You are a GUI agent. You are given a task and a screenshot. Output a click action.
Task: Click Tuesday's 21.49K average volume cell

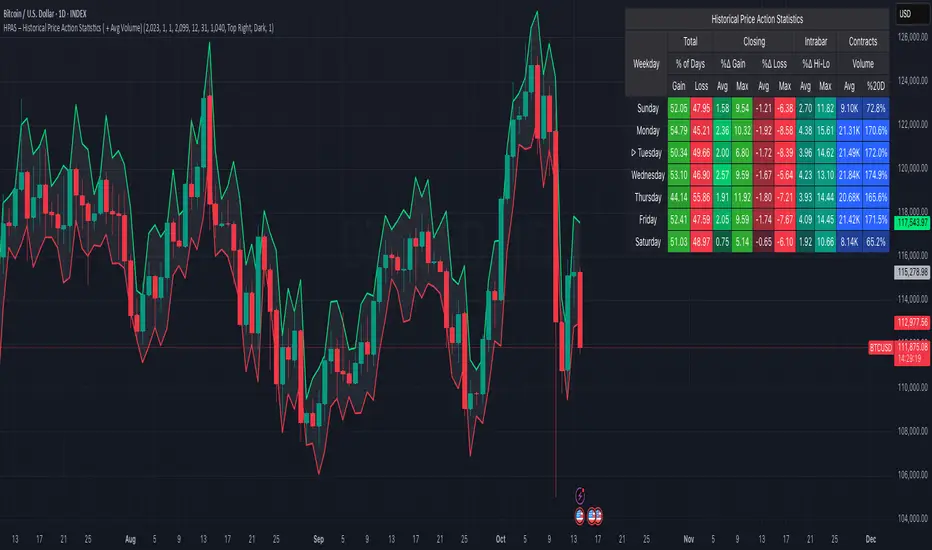849,153
